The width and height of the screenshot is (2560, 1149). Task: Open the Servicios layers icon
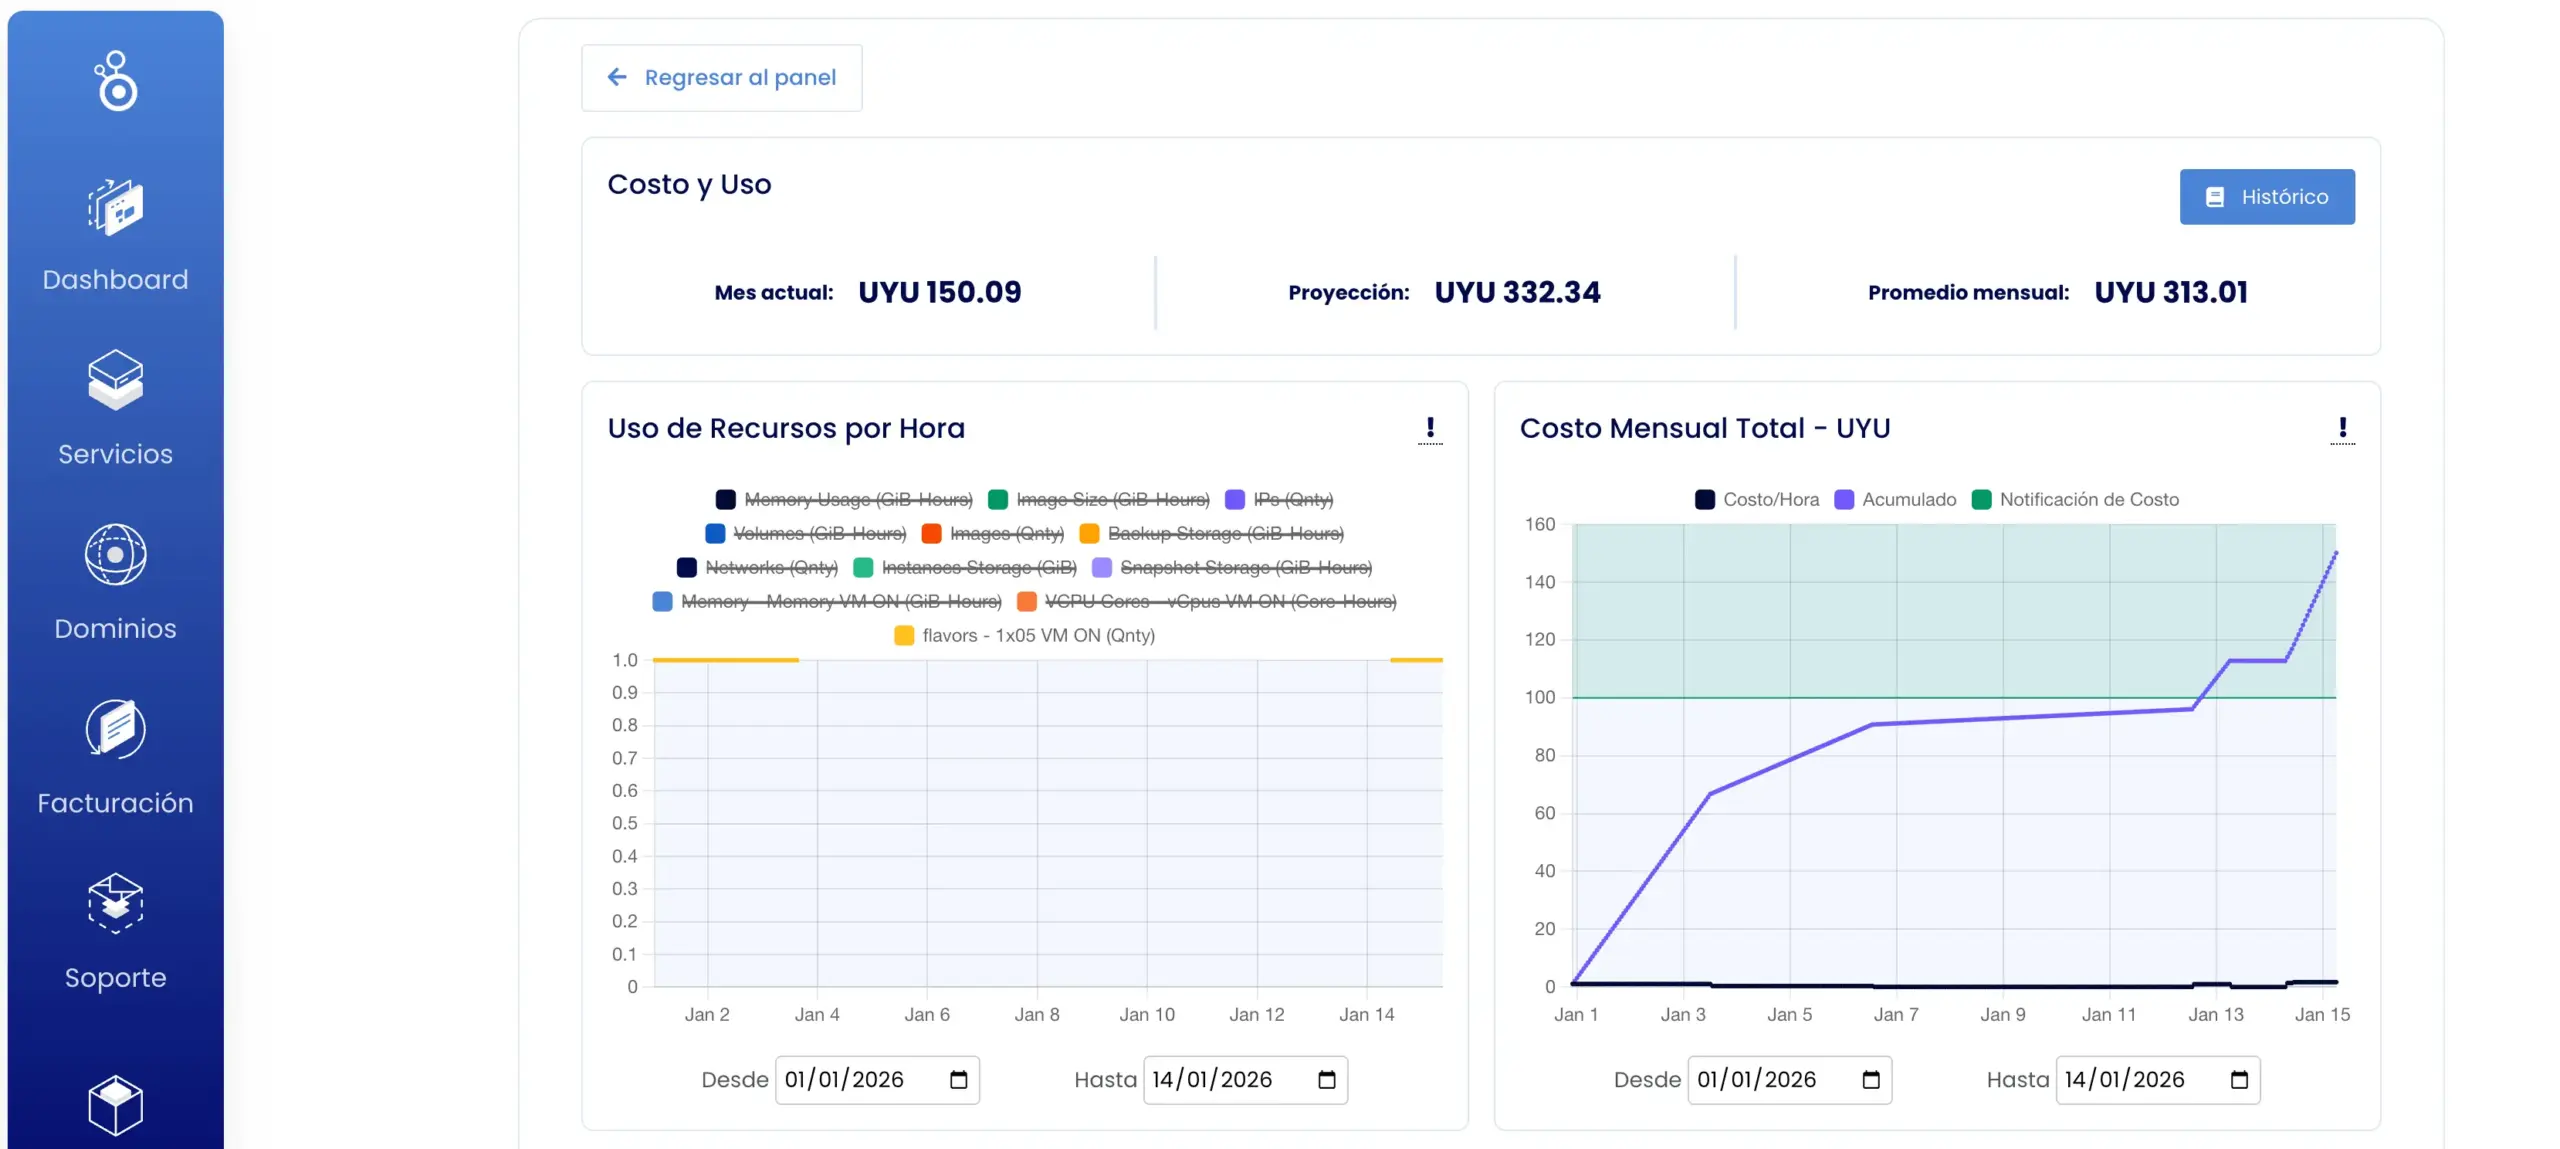coord(115,380)
